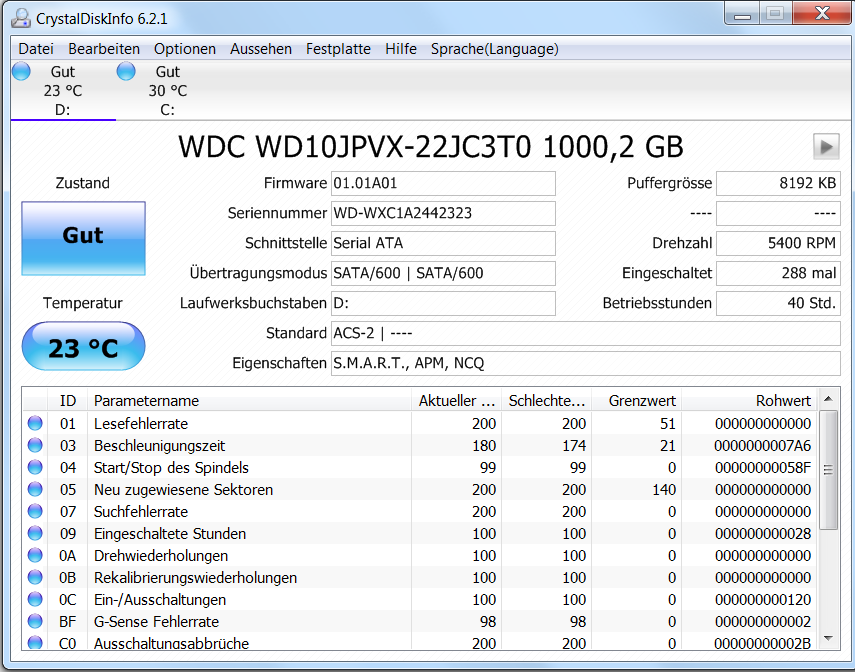855x672 pixels.
Task: Click the Laufwerksbuchstaben field D:
Action: point(443,303)
